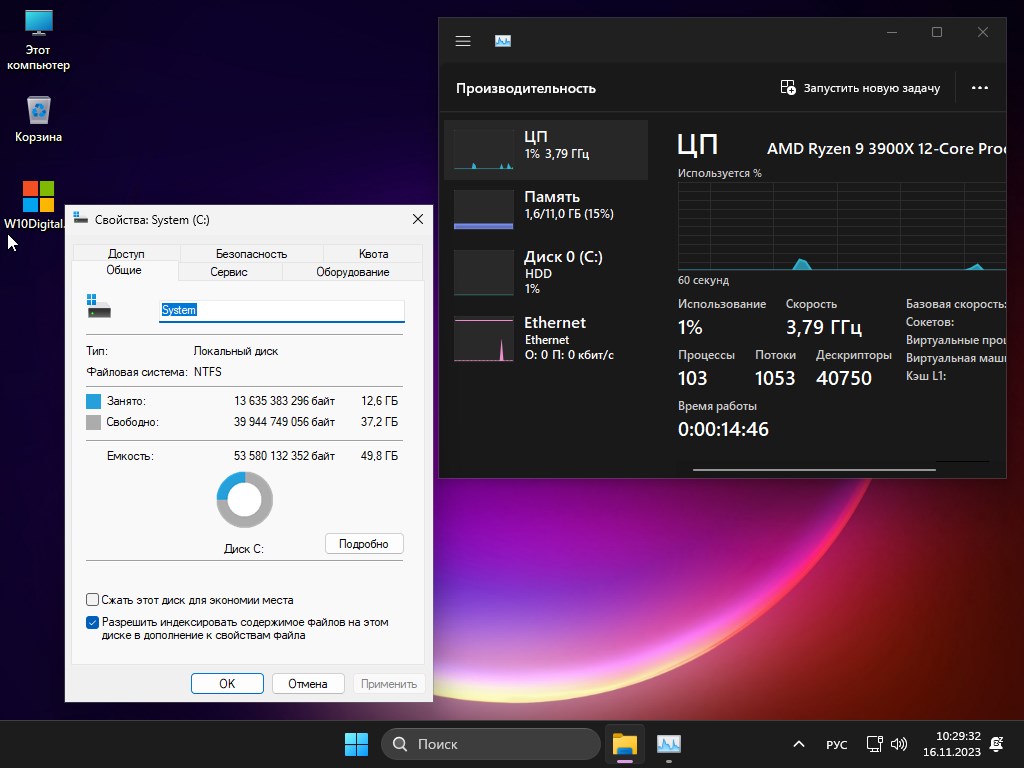Open the Quota tab
The height and width of the screenshot is (768, 1024).
[x=373, y=254]
